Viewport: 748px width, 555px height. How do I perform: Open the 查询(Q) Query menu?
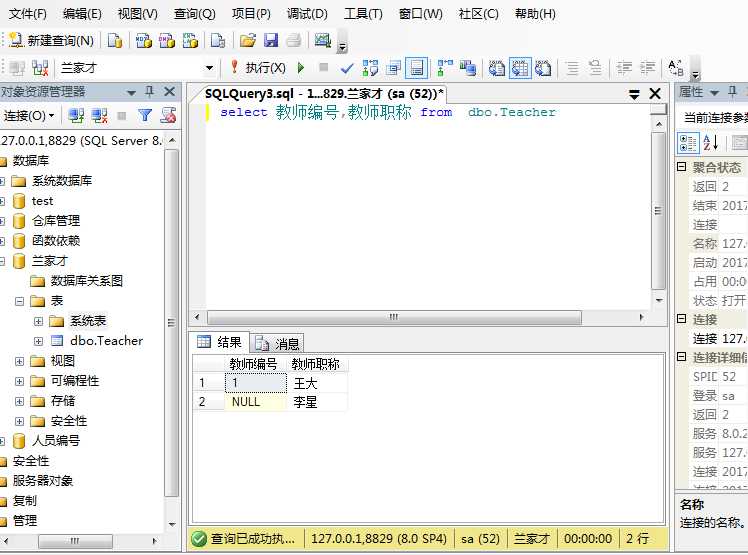coord(195,14)
